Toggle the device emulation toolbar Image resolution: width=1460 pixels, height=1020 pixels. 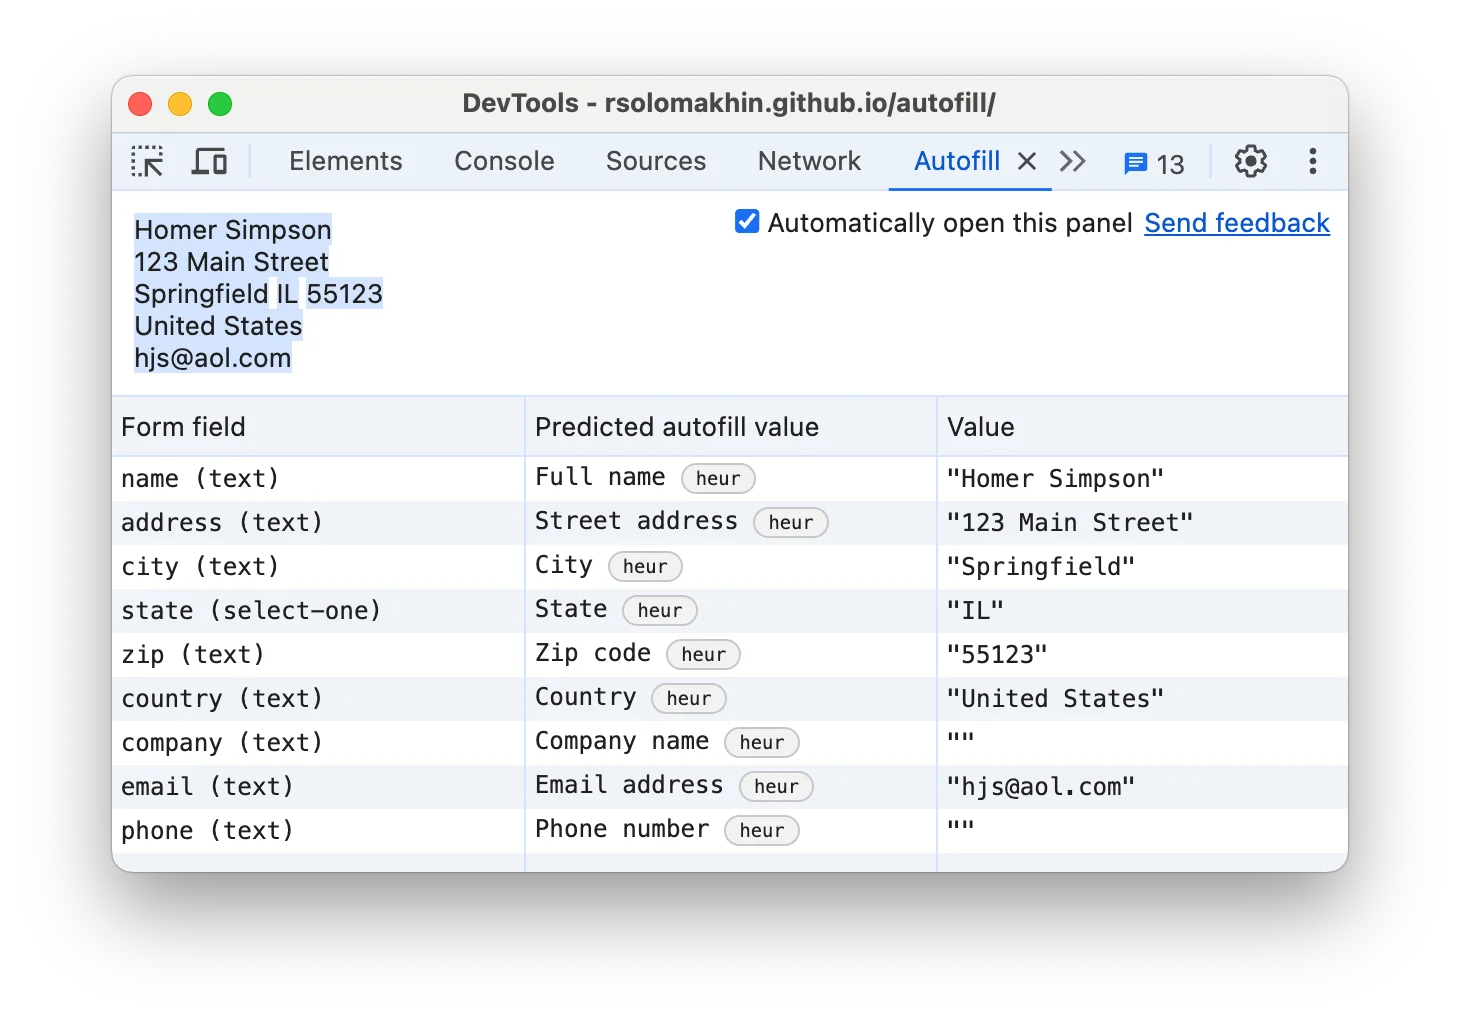coord(209,161)
